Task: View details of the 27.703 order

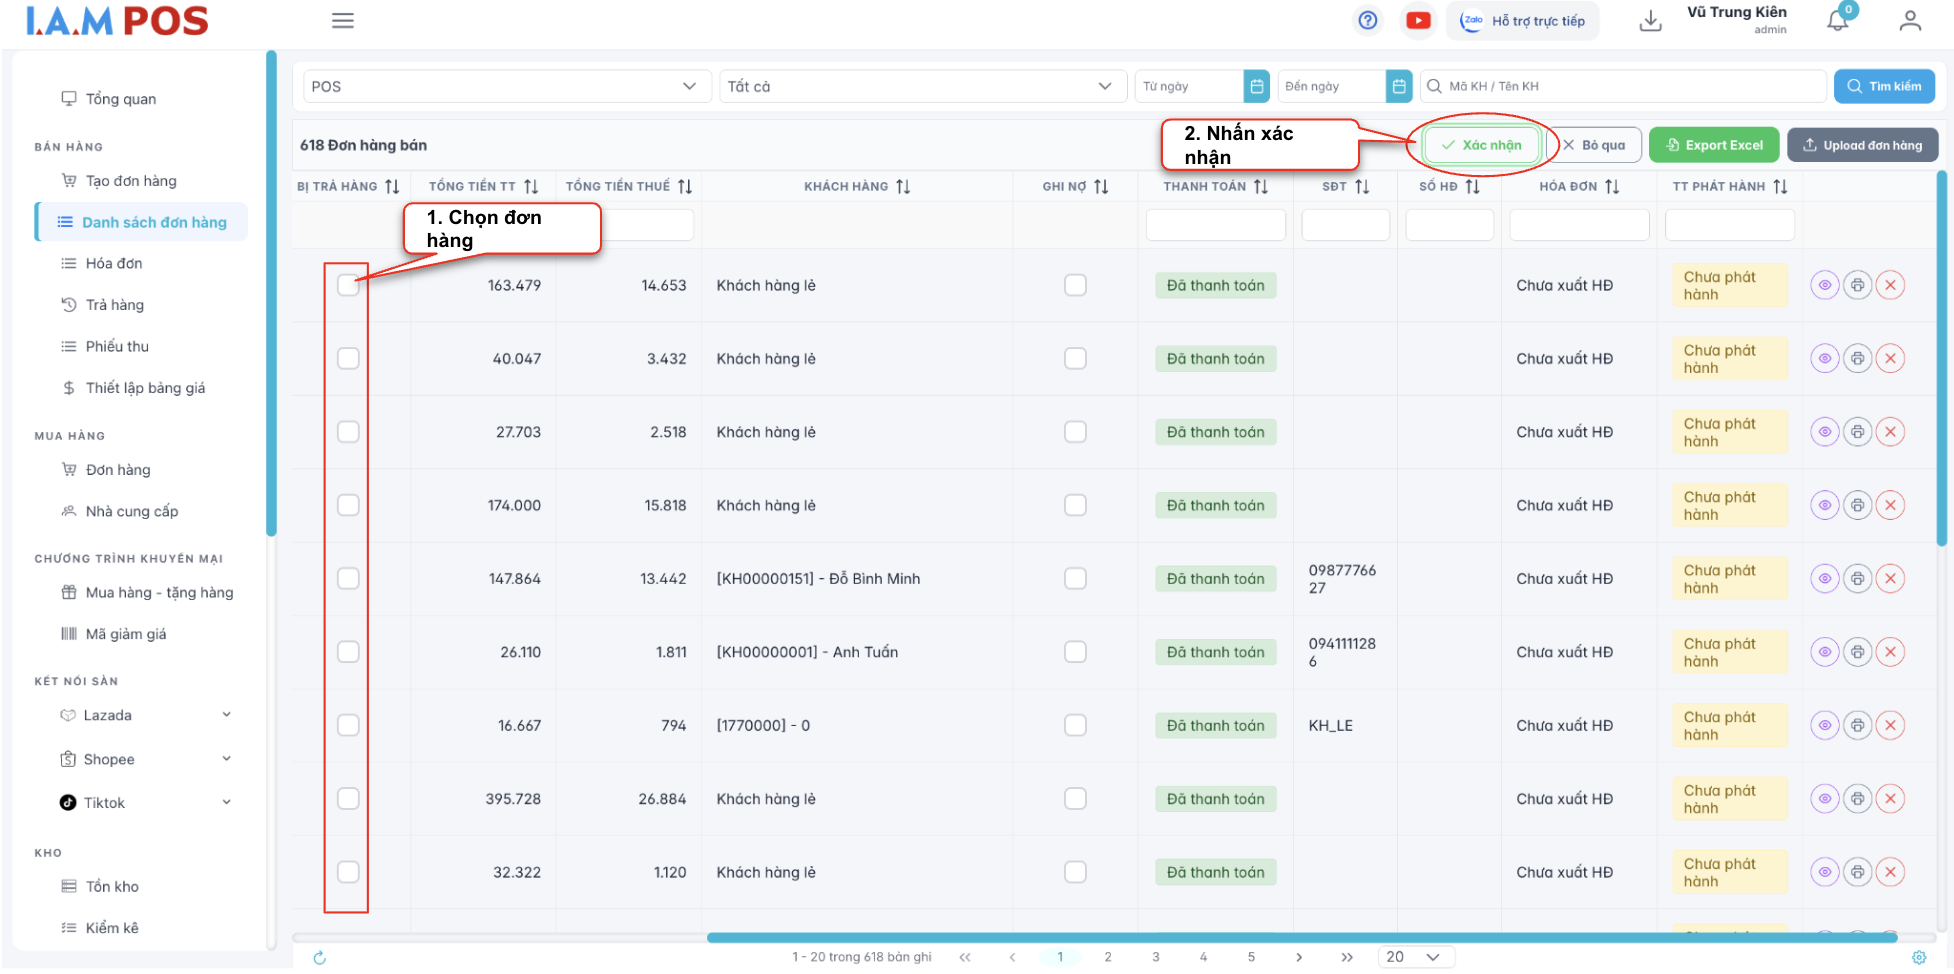Action: [1824, 432]
